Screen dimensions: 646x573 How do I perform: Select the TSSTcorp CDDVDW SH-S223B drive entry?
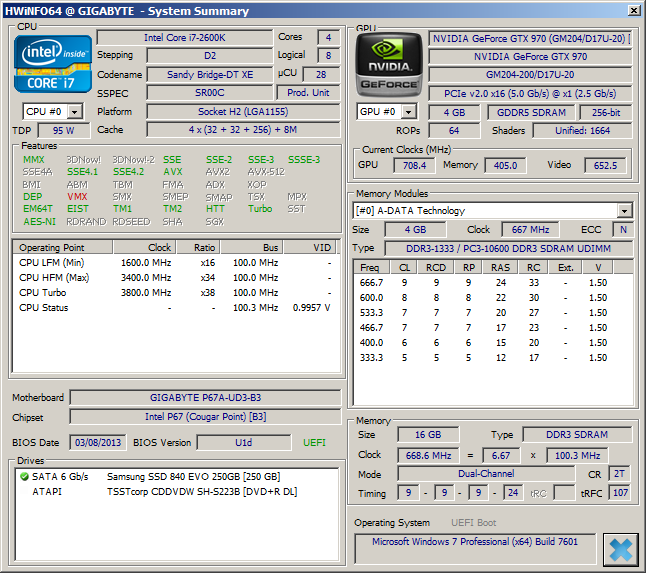click(x=176, y=492)
